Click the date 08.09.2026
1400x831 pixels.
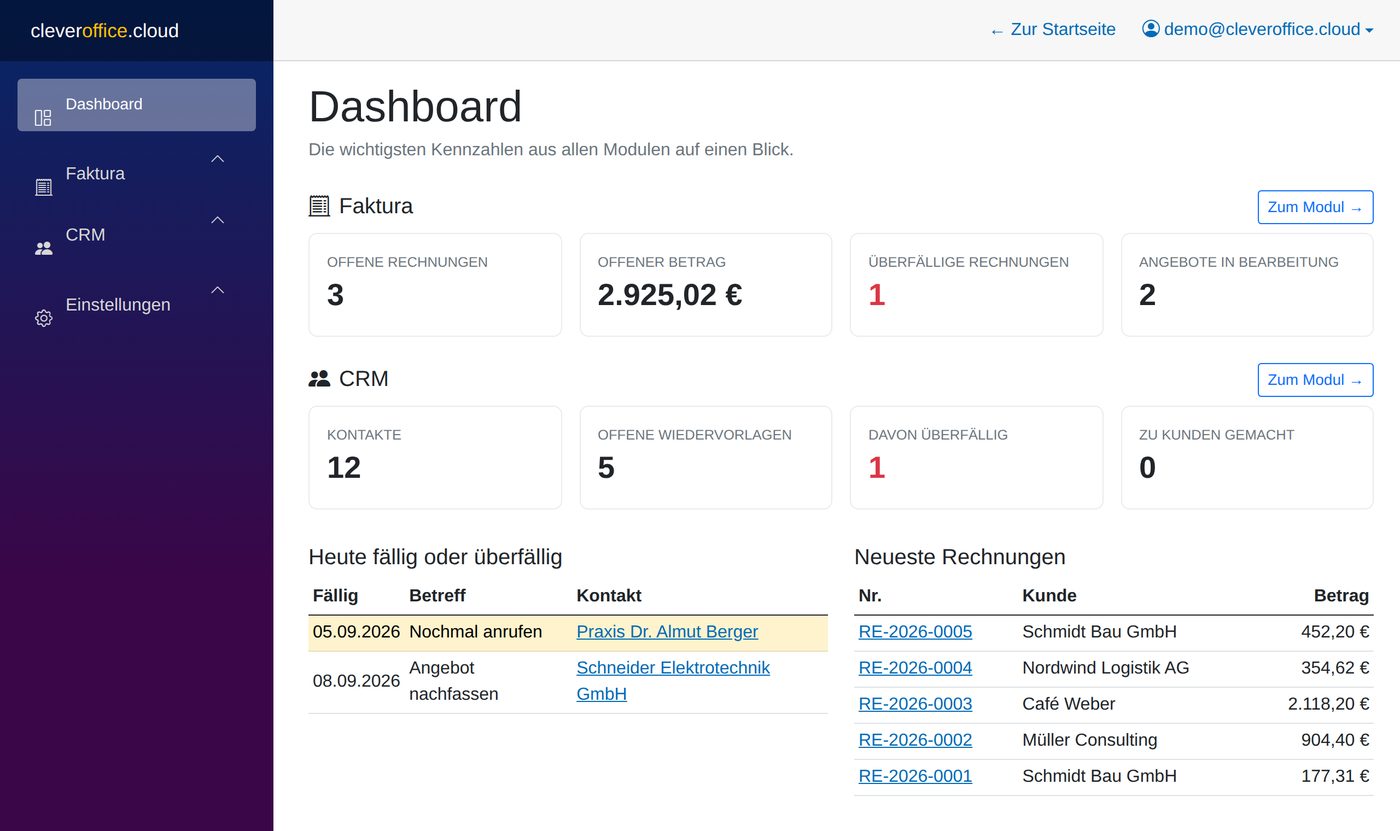pos(356,681)
